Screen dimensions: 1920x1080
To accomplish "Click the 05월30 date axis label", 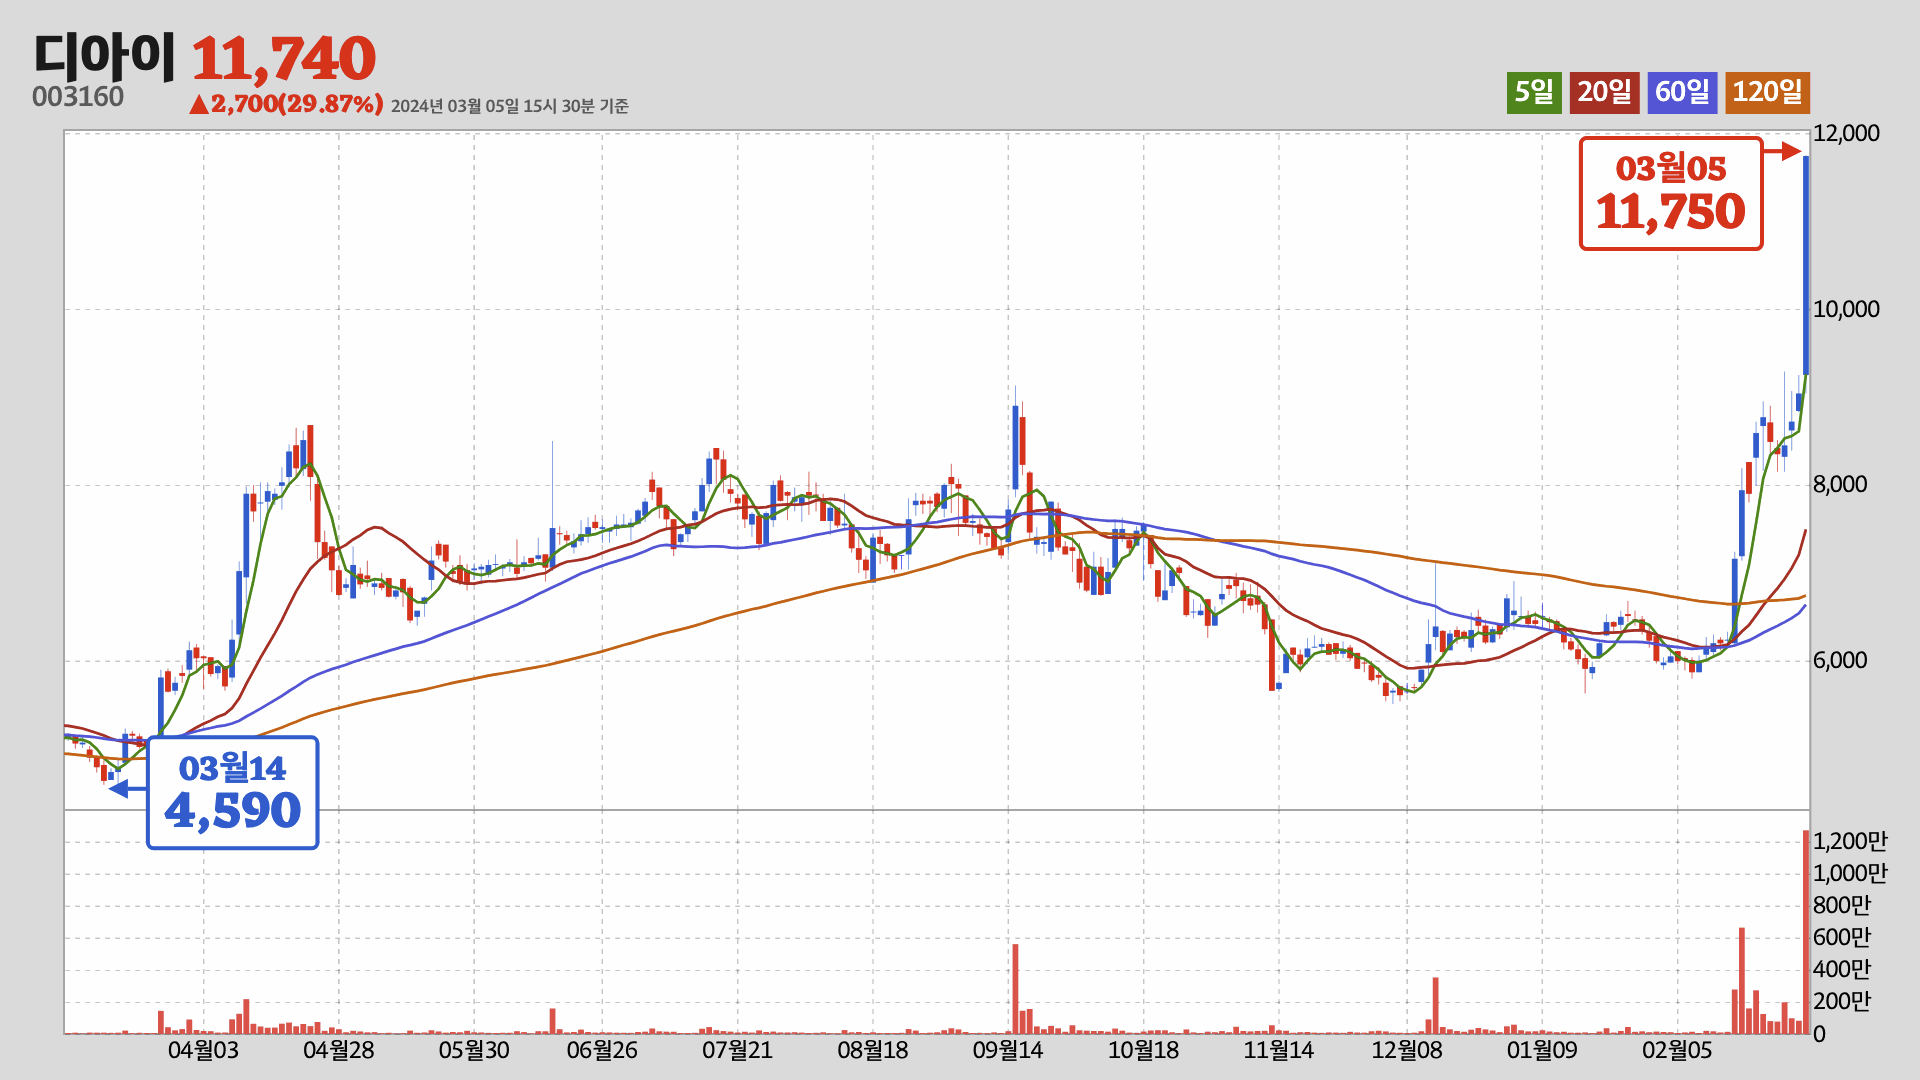I will [x=474, y=1050].
